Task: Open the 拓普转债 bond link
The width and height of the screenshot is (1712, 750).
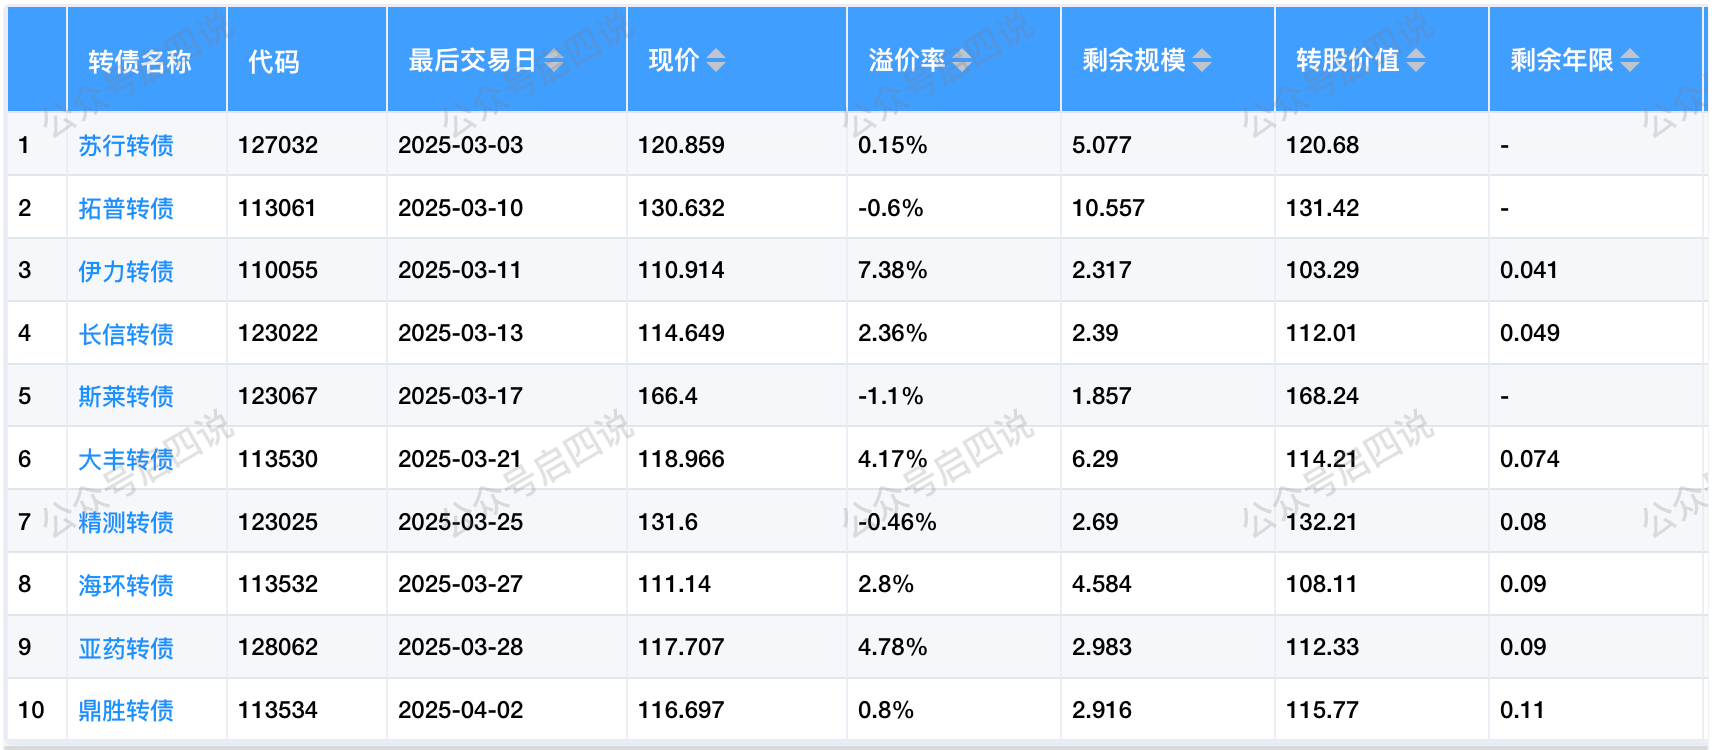Action: [126, 209]
